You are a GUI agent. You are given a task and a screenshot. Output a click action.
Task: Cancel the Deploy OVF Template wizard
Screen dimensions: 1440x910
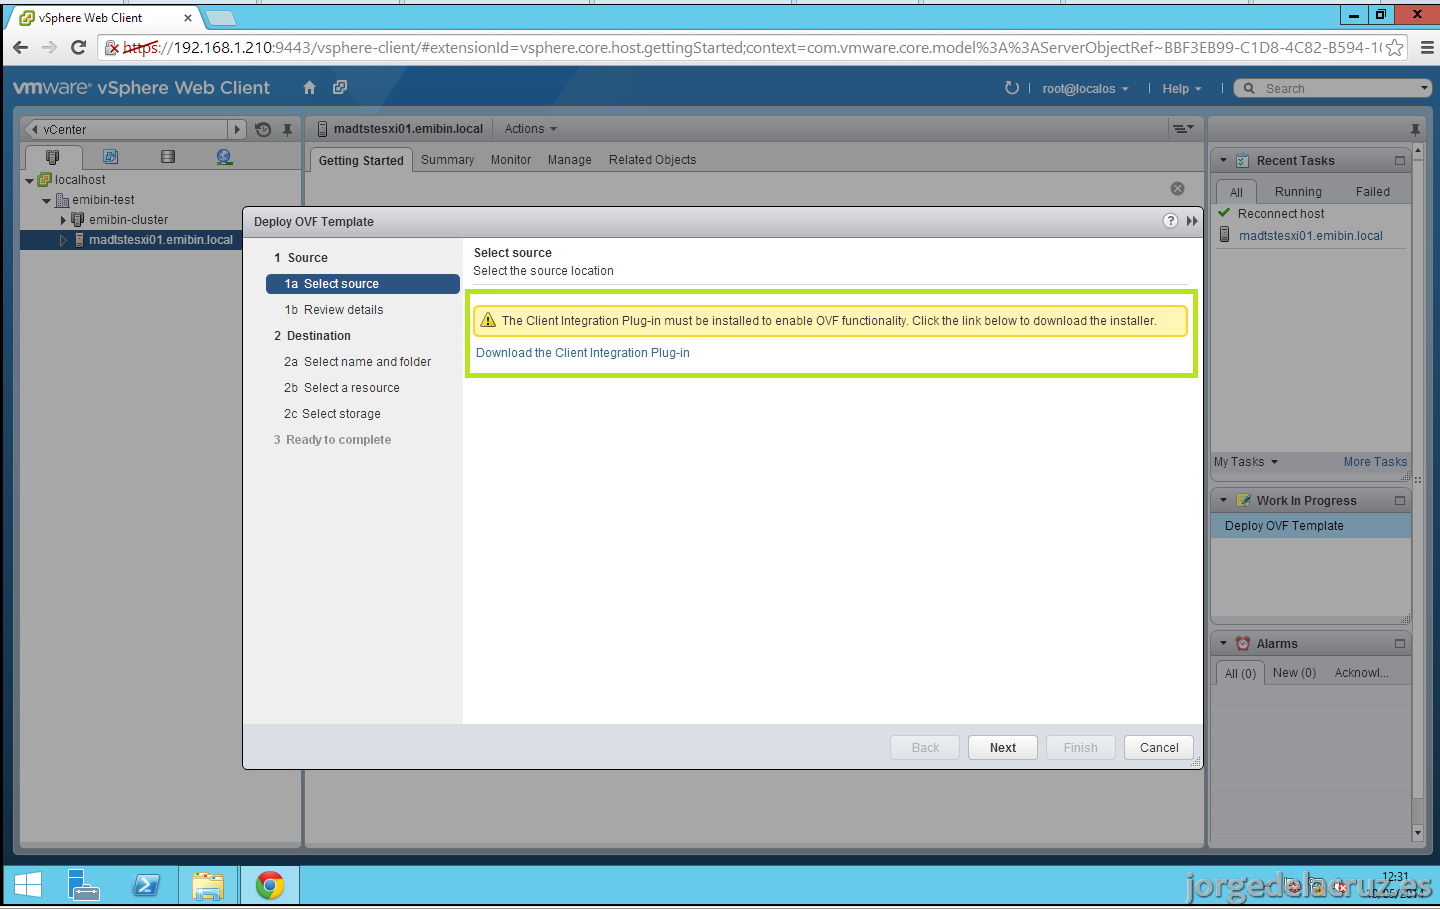click(1159, 748)
